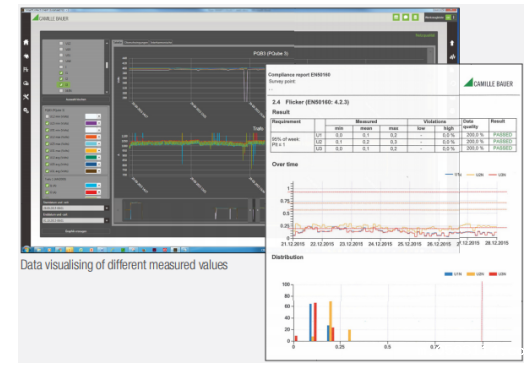532x367 pixels.
Task: Click the Windows Start button on taskbar
Action: point(26,250)
